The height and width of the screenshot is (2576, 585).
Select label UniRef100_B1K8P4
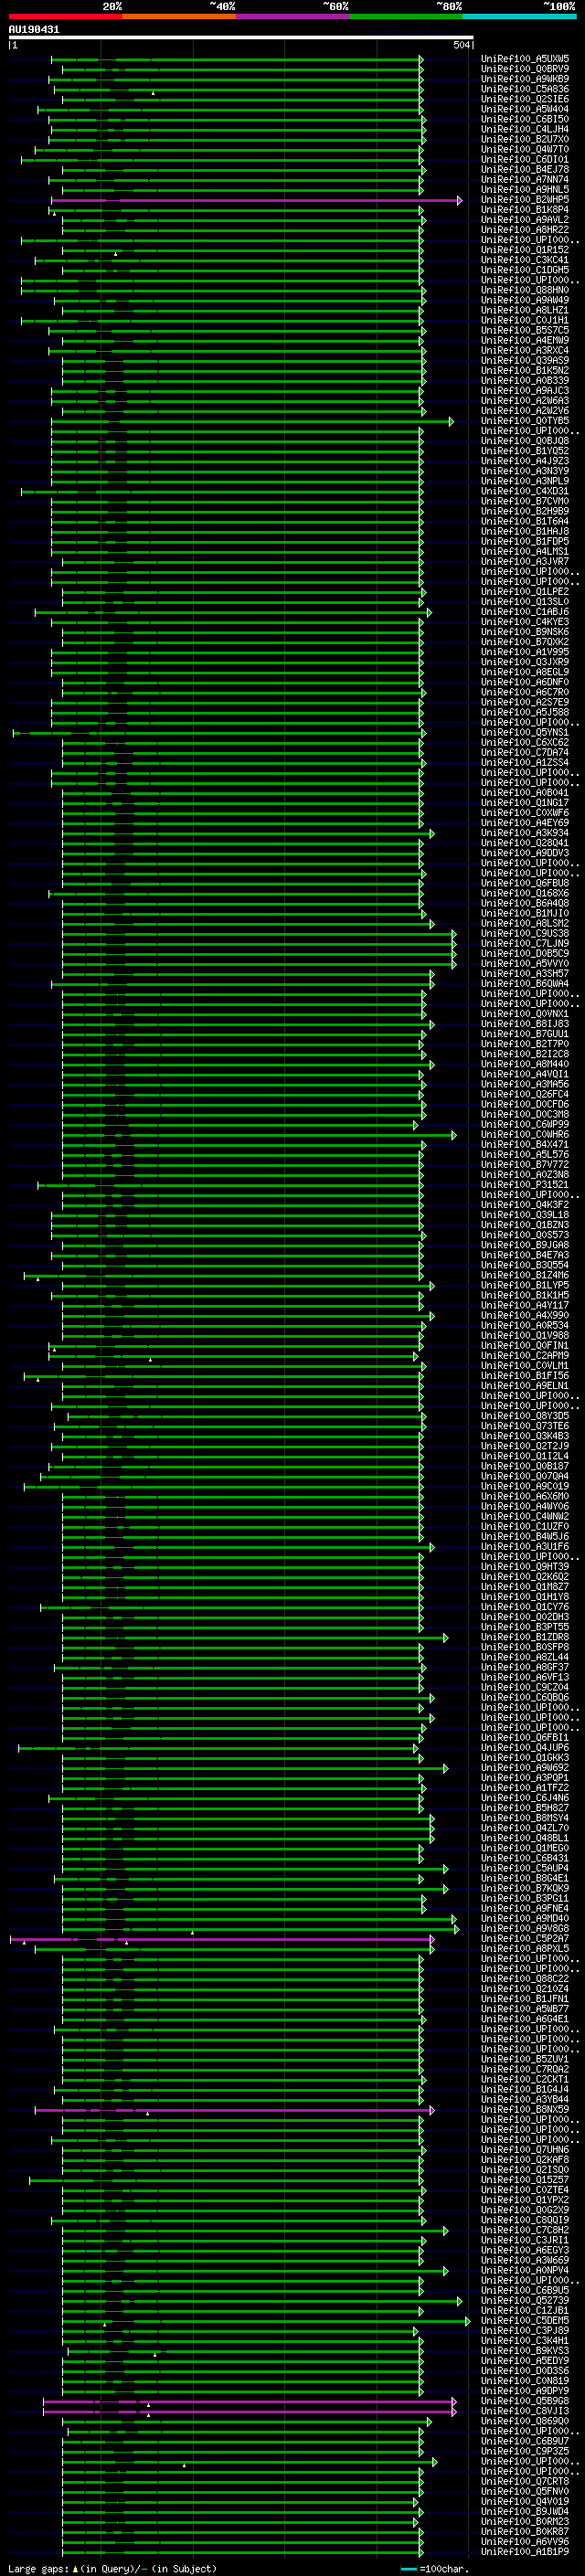click(525, 211)
